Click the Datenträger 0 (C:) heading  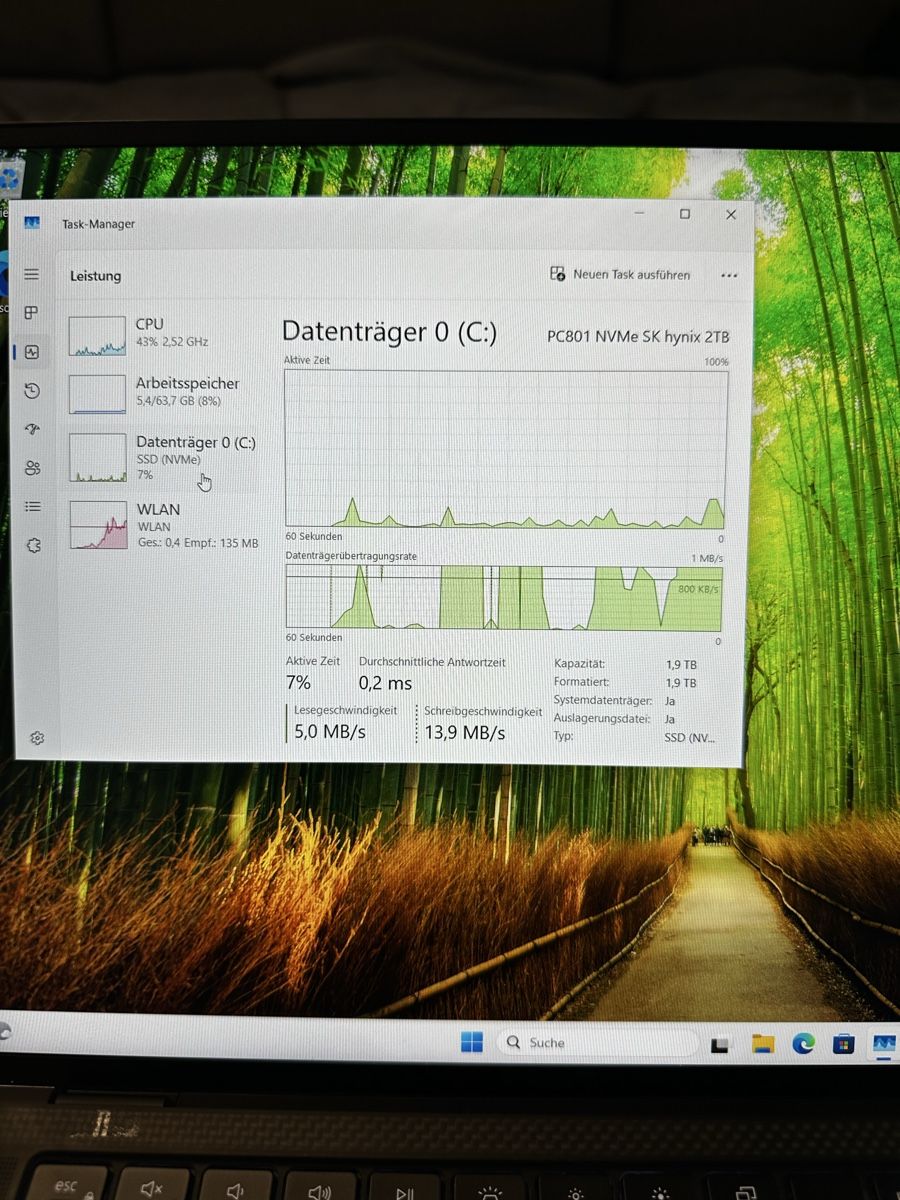tap(389, 332)
